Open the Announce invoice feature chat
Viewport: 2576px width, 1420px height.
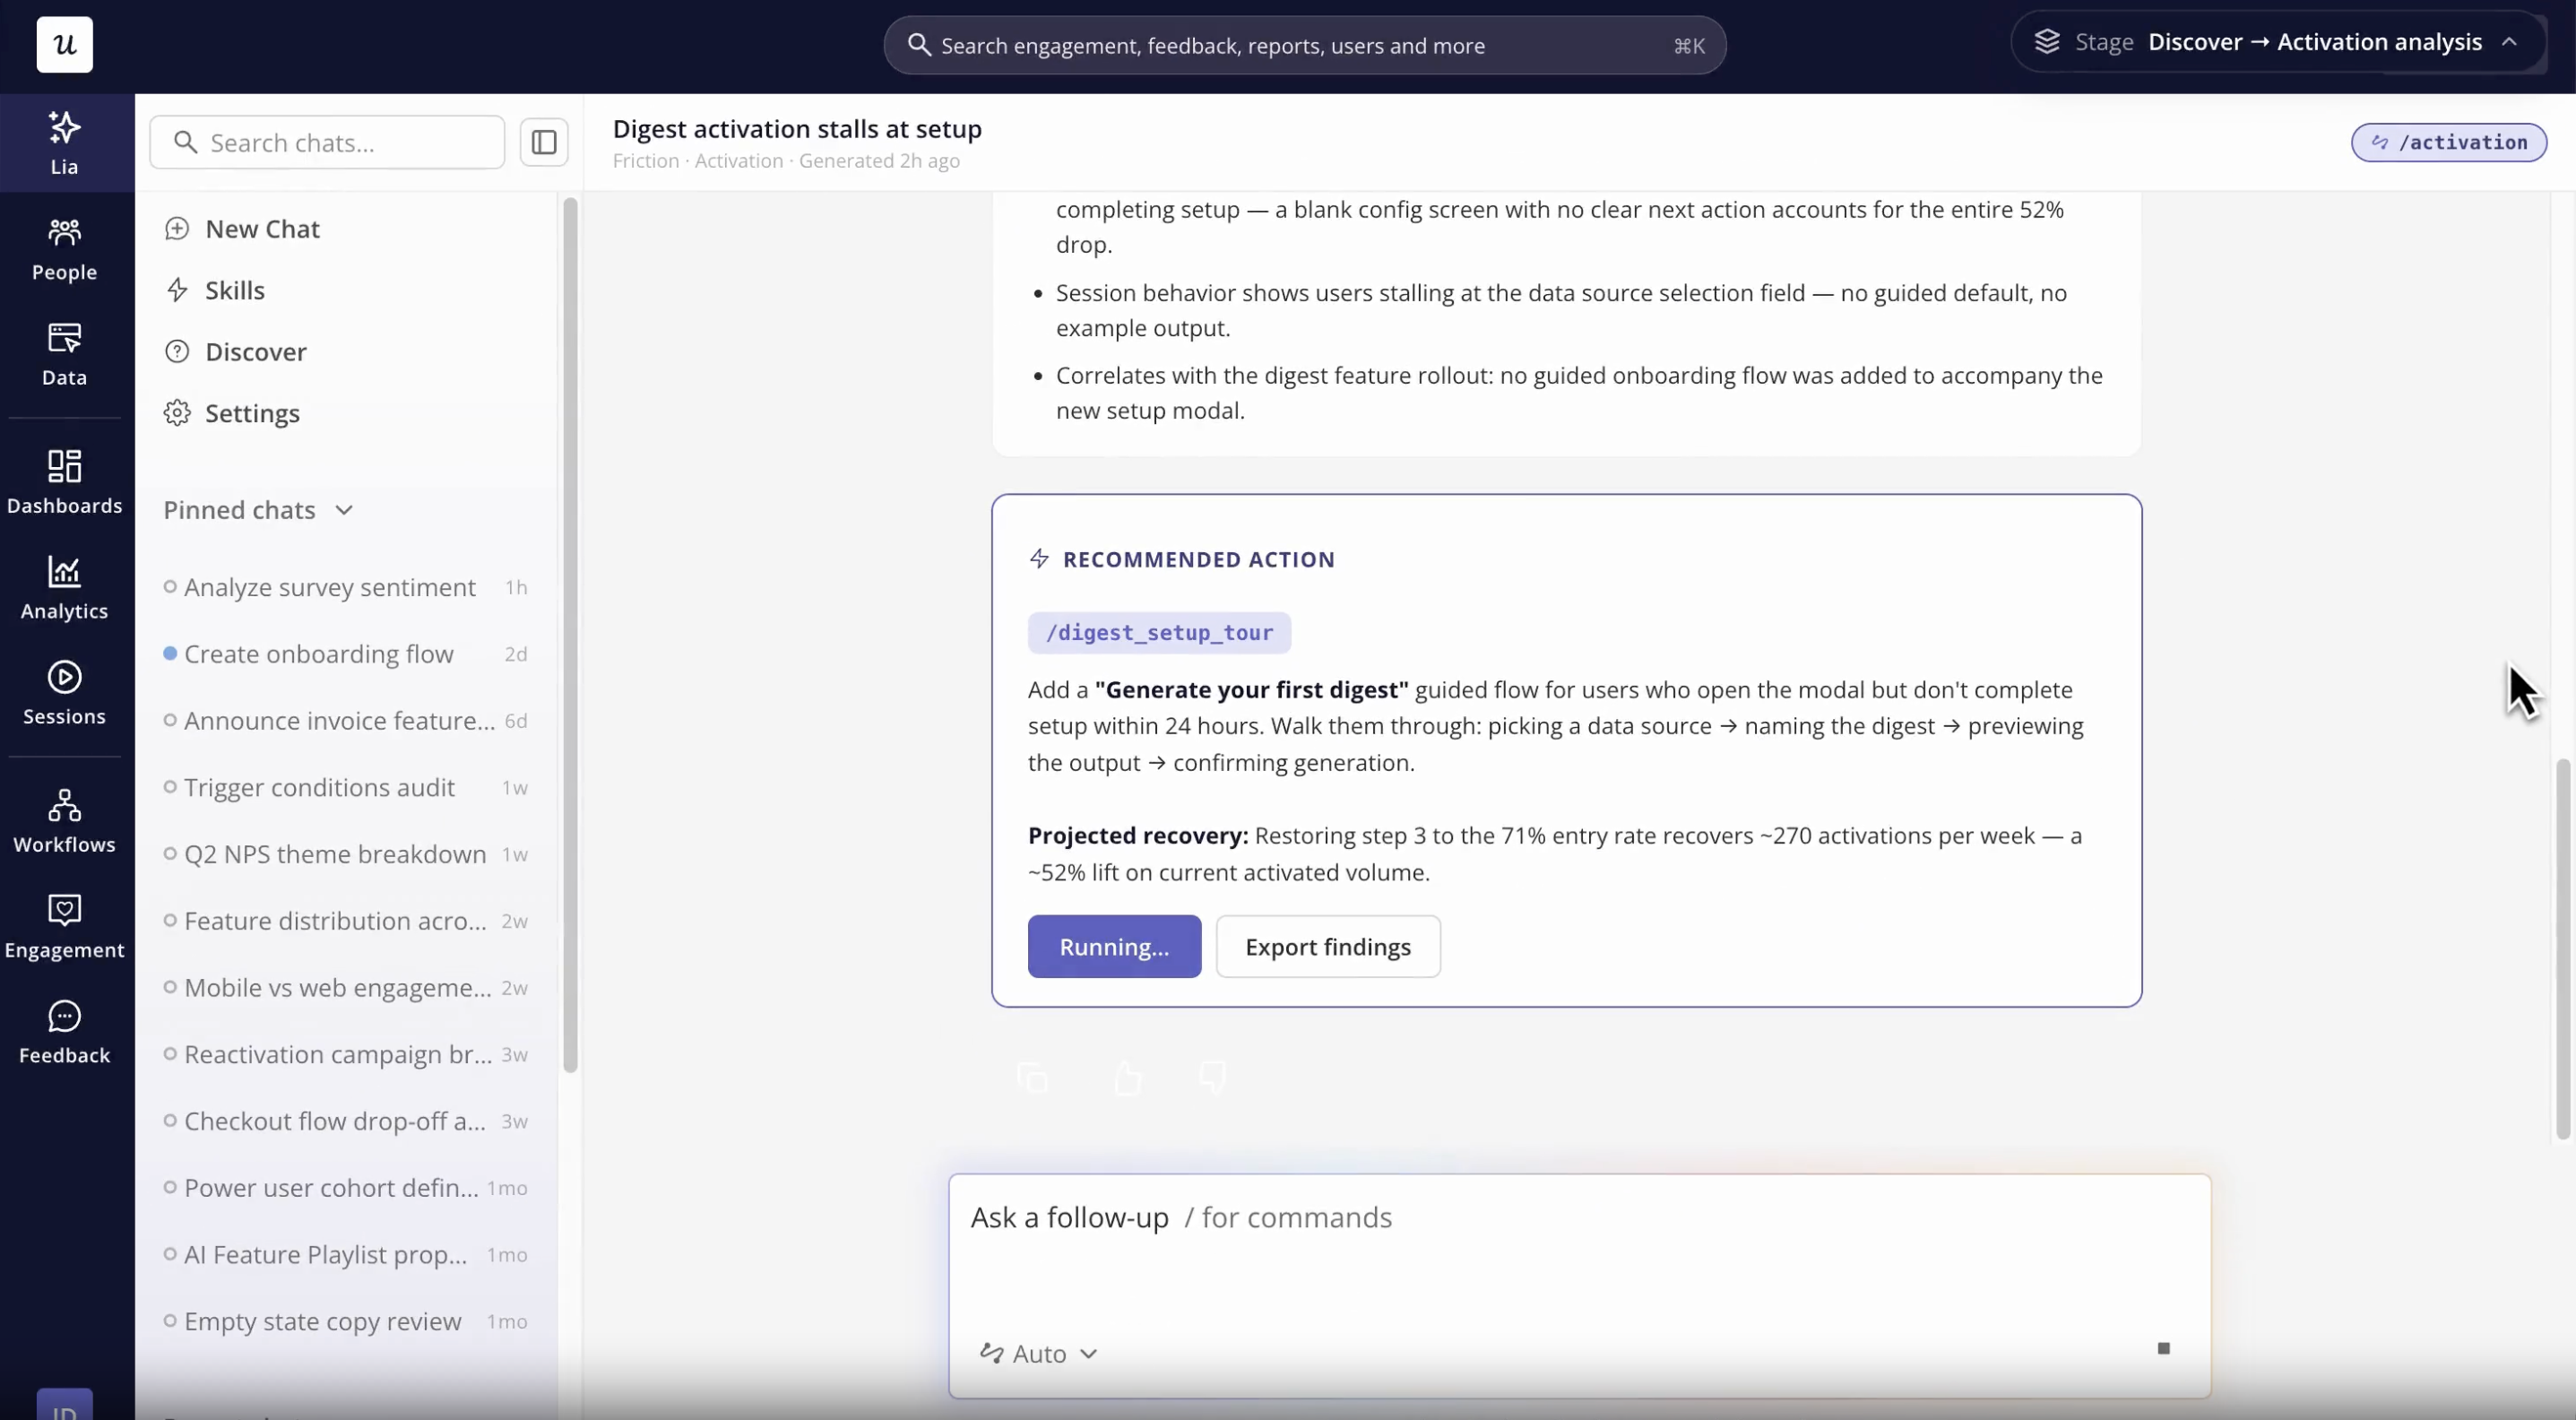coord(346,721)
